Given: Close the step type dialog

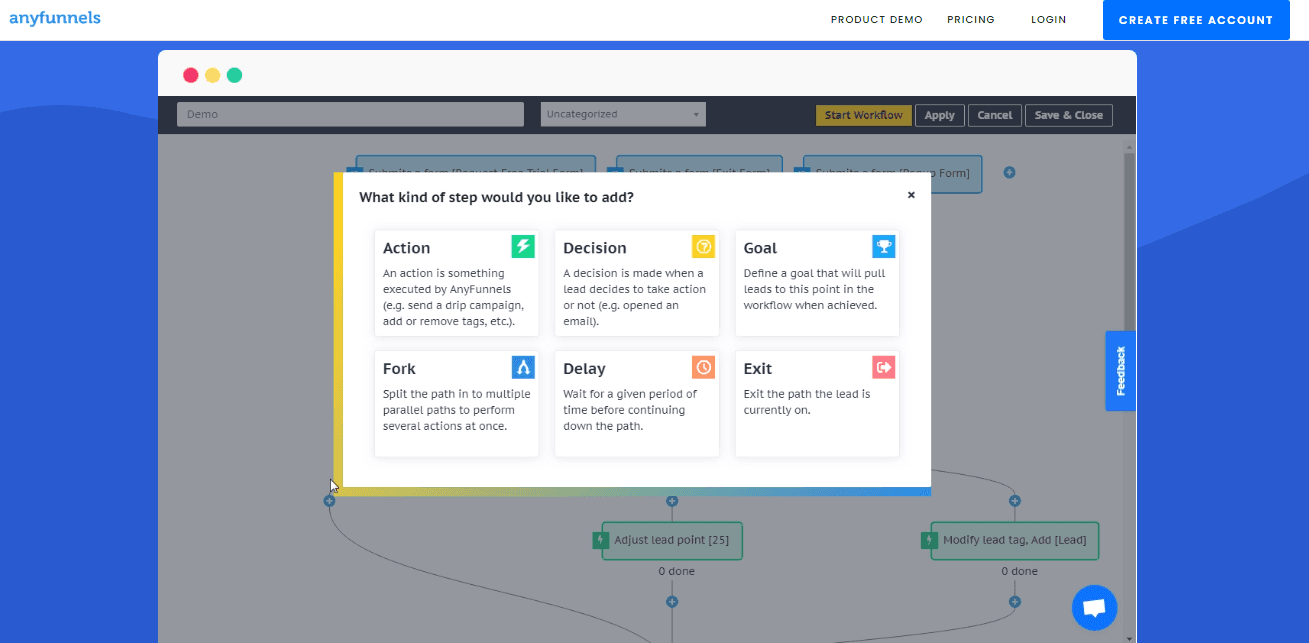Looking at the screenshot, I should pos(911,195).
